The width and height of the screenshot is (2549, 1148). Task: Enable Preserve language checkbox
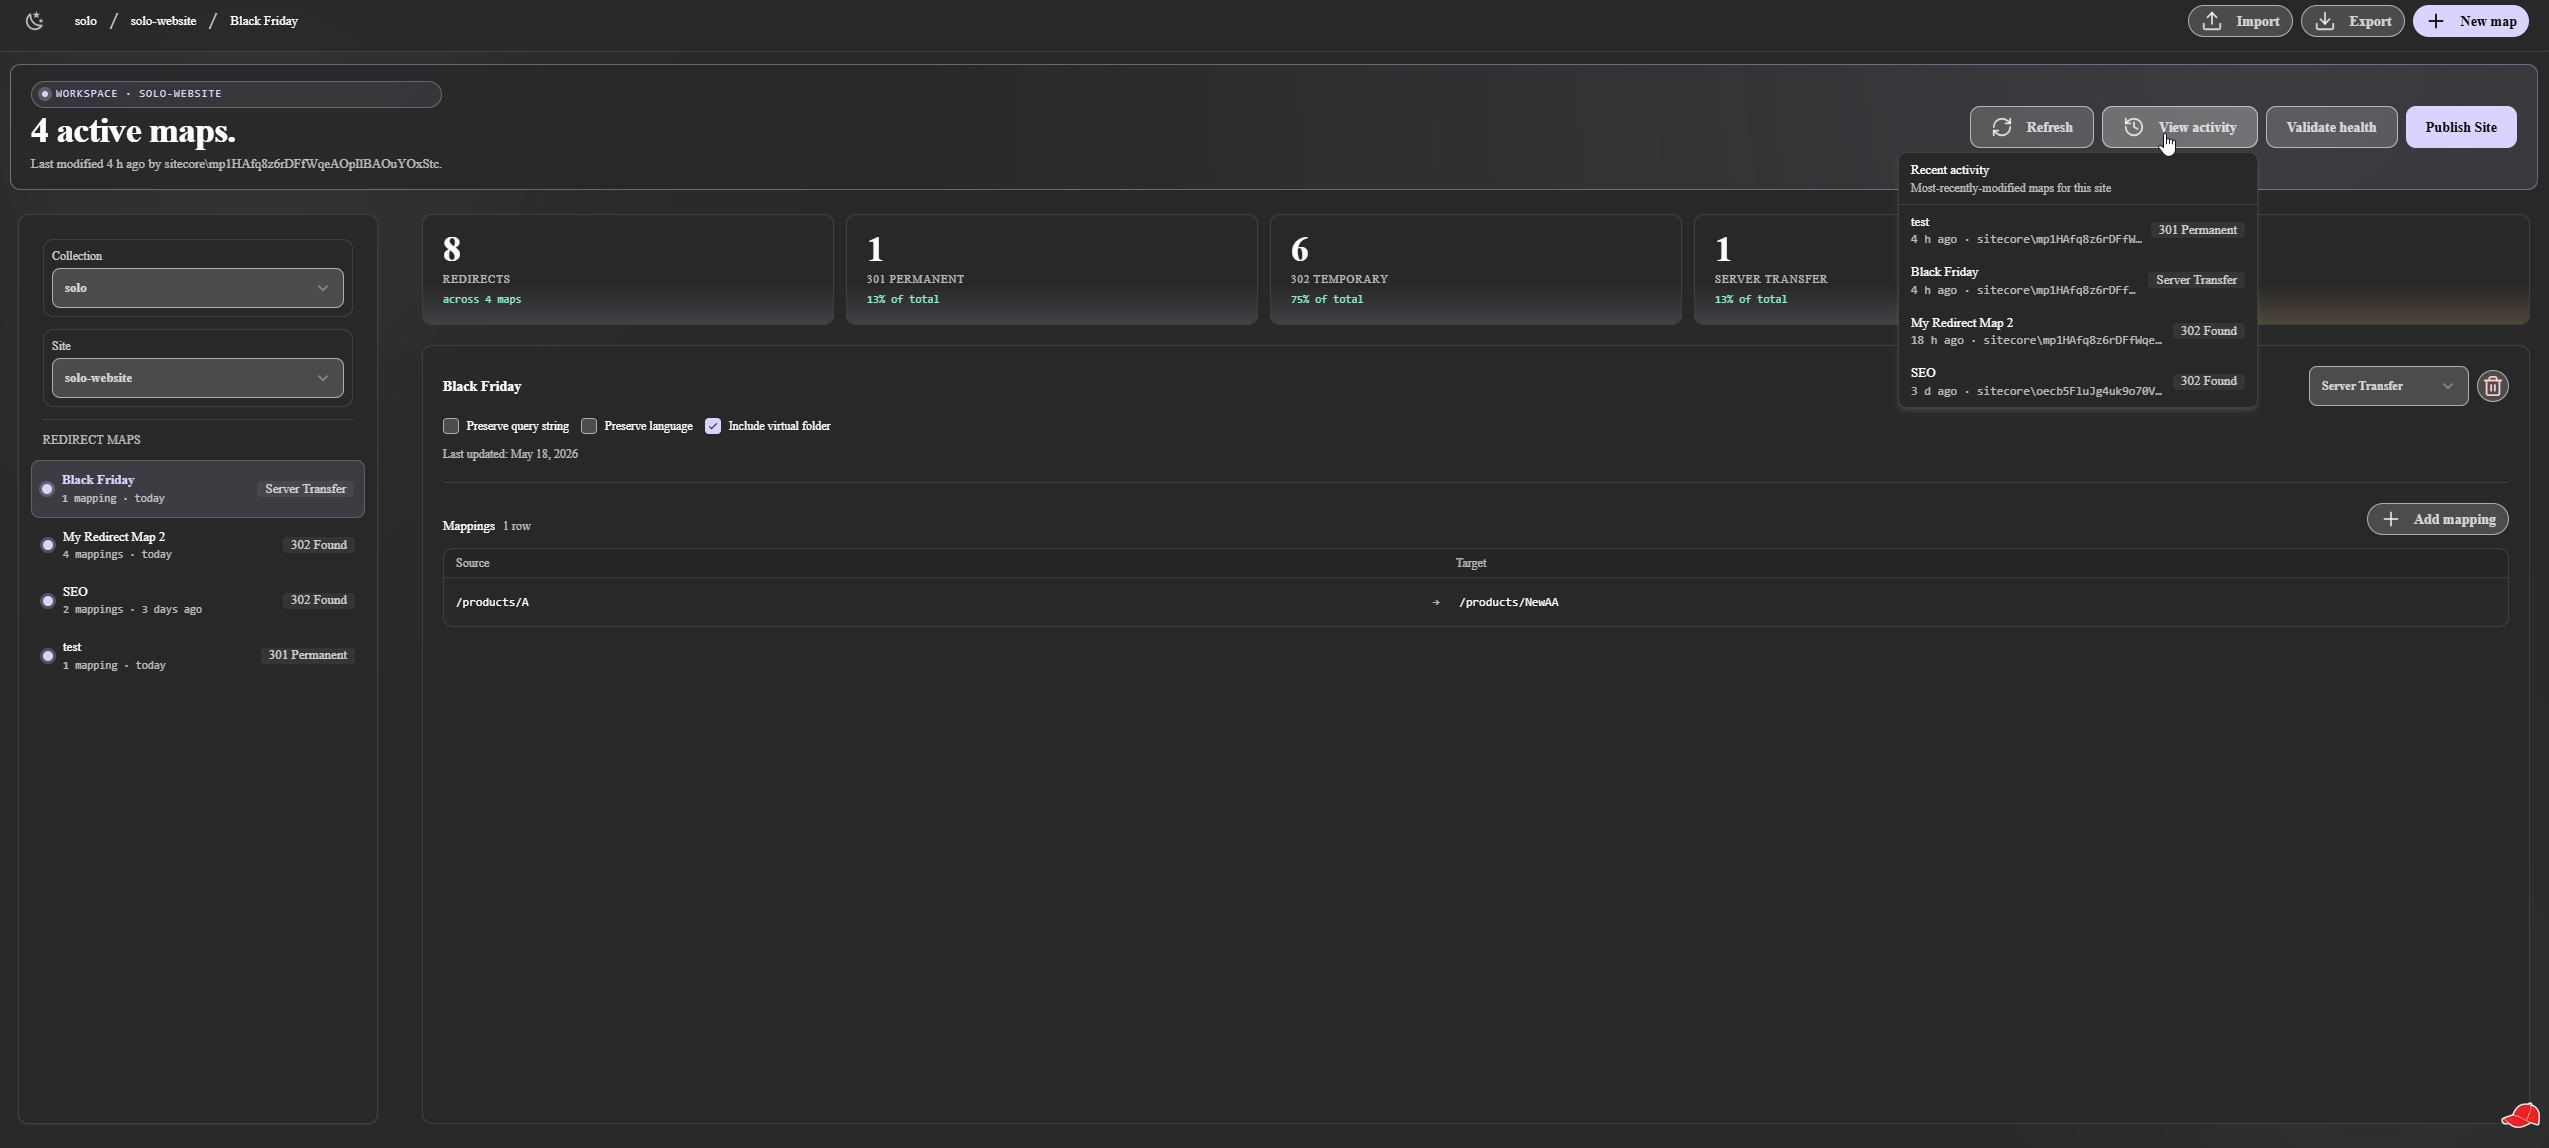pos(589,426)
